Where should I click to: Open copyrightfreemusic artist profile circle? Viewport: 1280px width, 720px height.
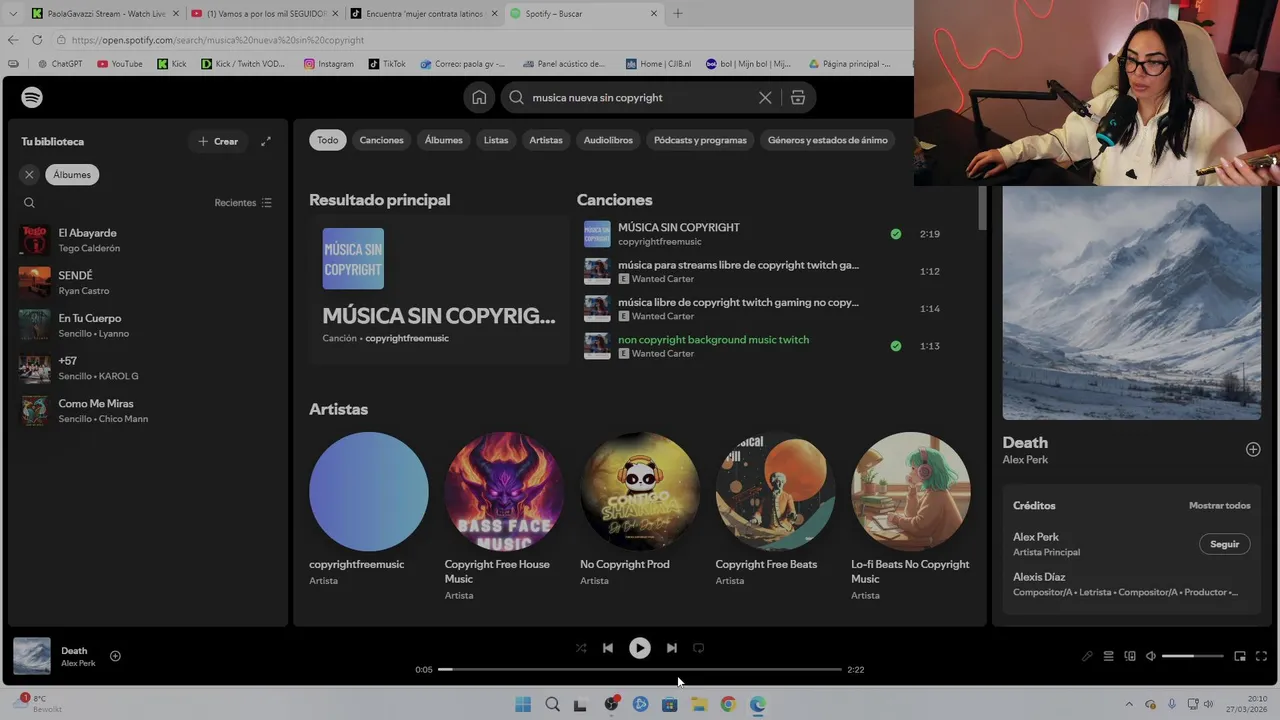(368, 491)
